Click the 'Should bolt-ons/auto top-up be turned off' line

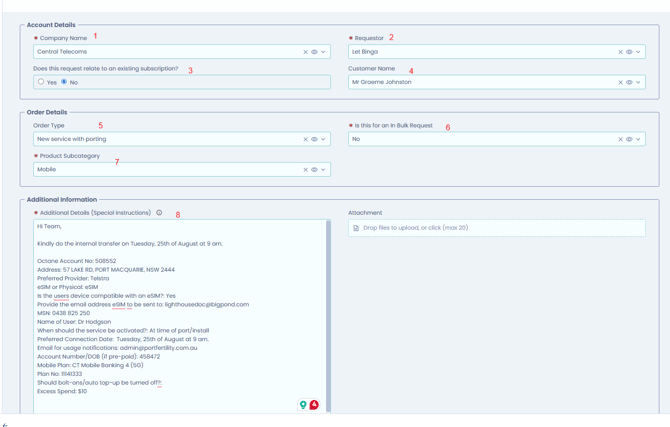pyautogui.click(x=100, y=383)
